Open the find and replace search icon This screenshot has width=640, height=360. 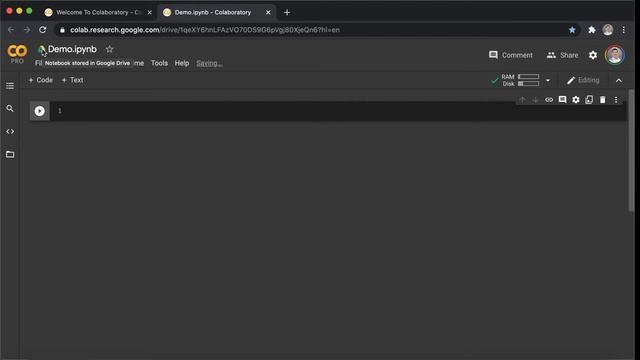point(10,109)
